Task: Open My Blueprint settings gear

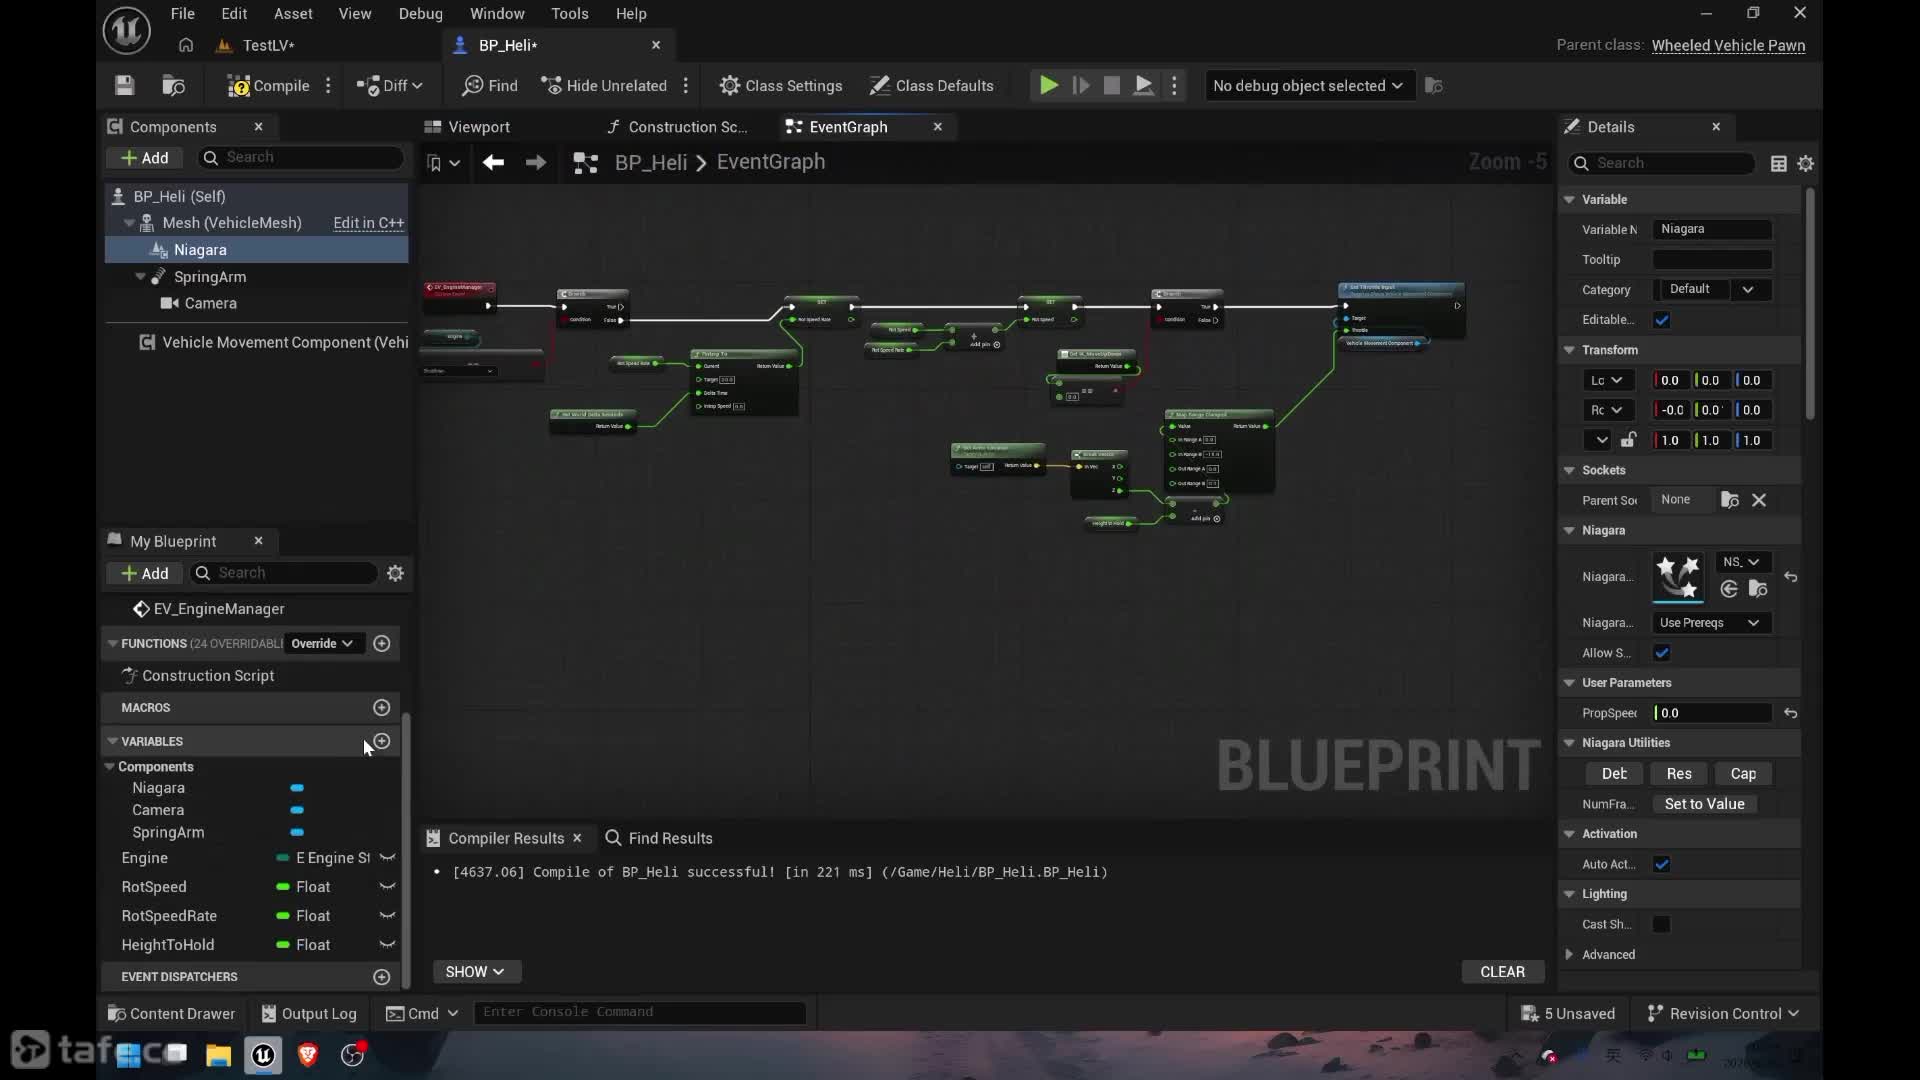Action: [396, 573]
